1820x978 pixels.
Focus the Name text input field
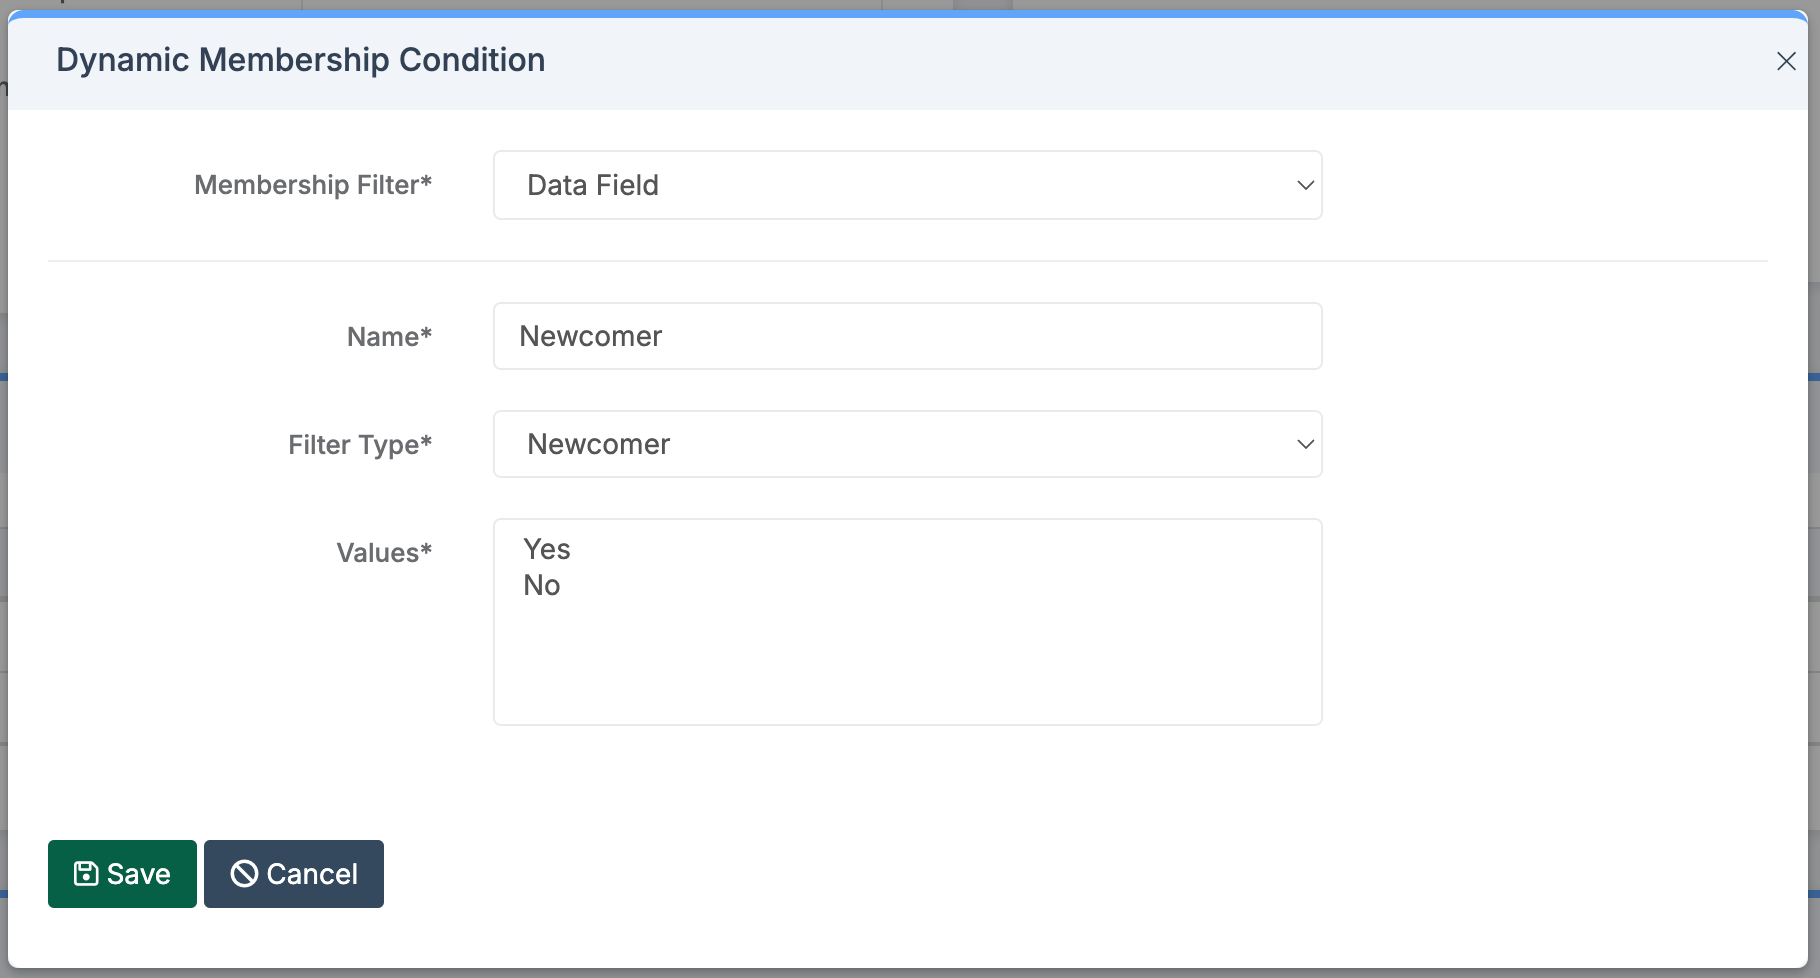(x=906, y=336)
